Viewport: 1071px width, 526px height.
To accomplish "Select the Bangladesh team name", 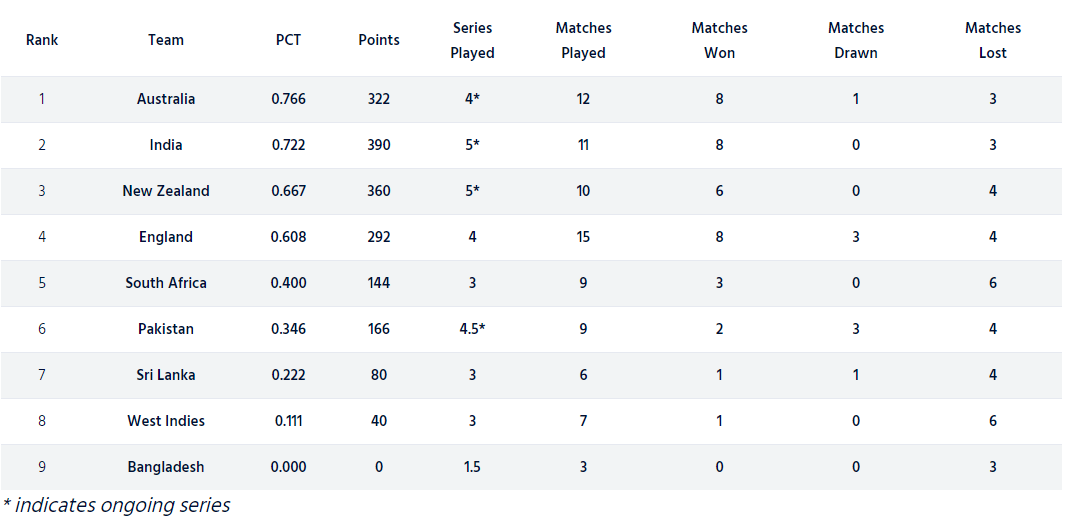I will [x=166, y=467].
